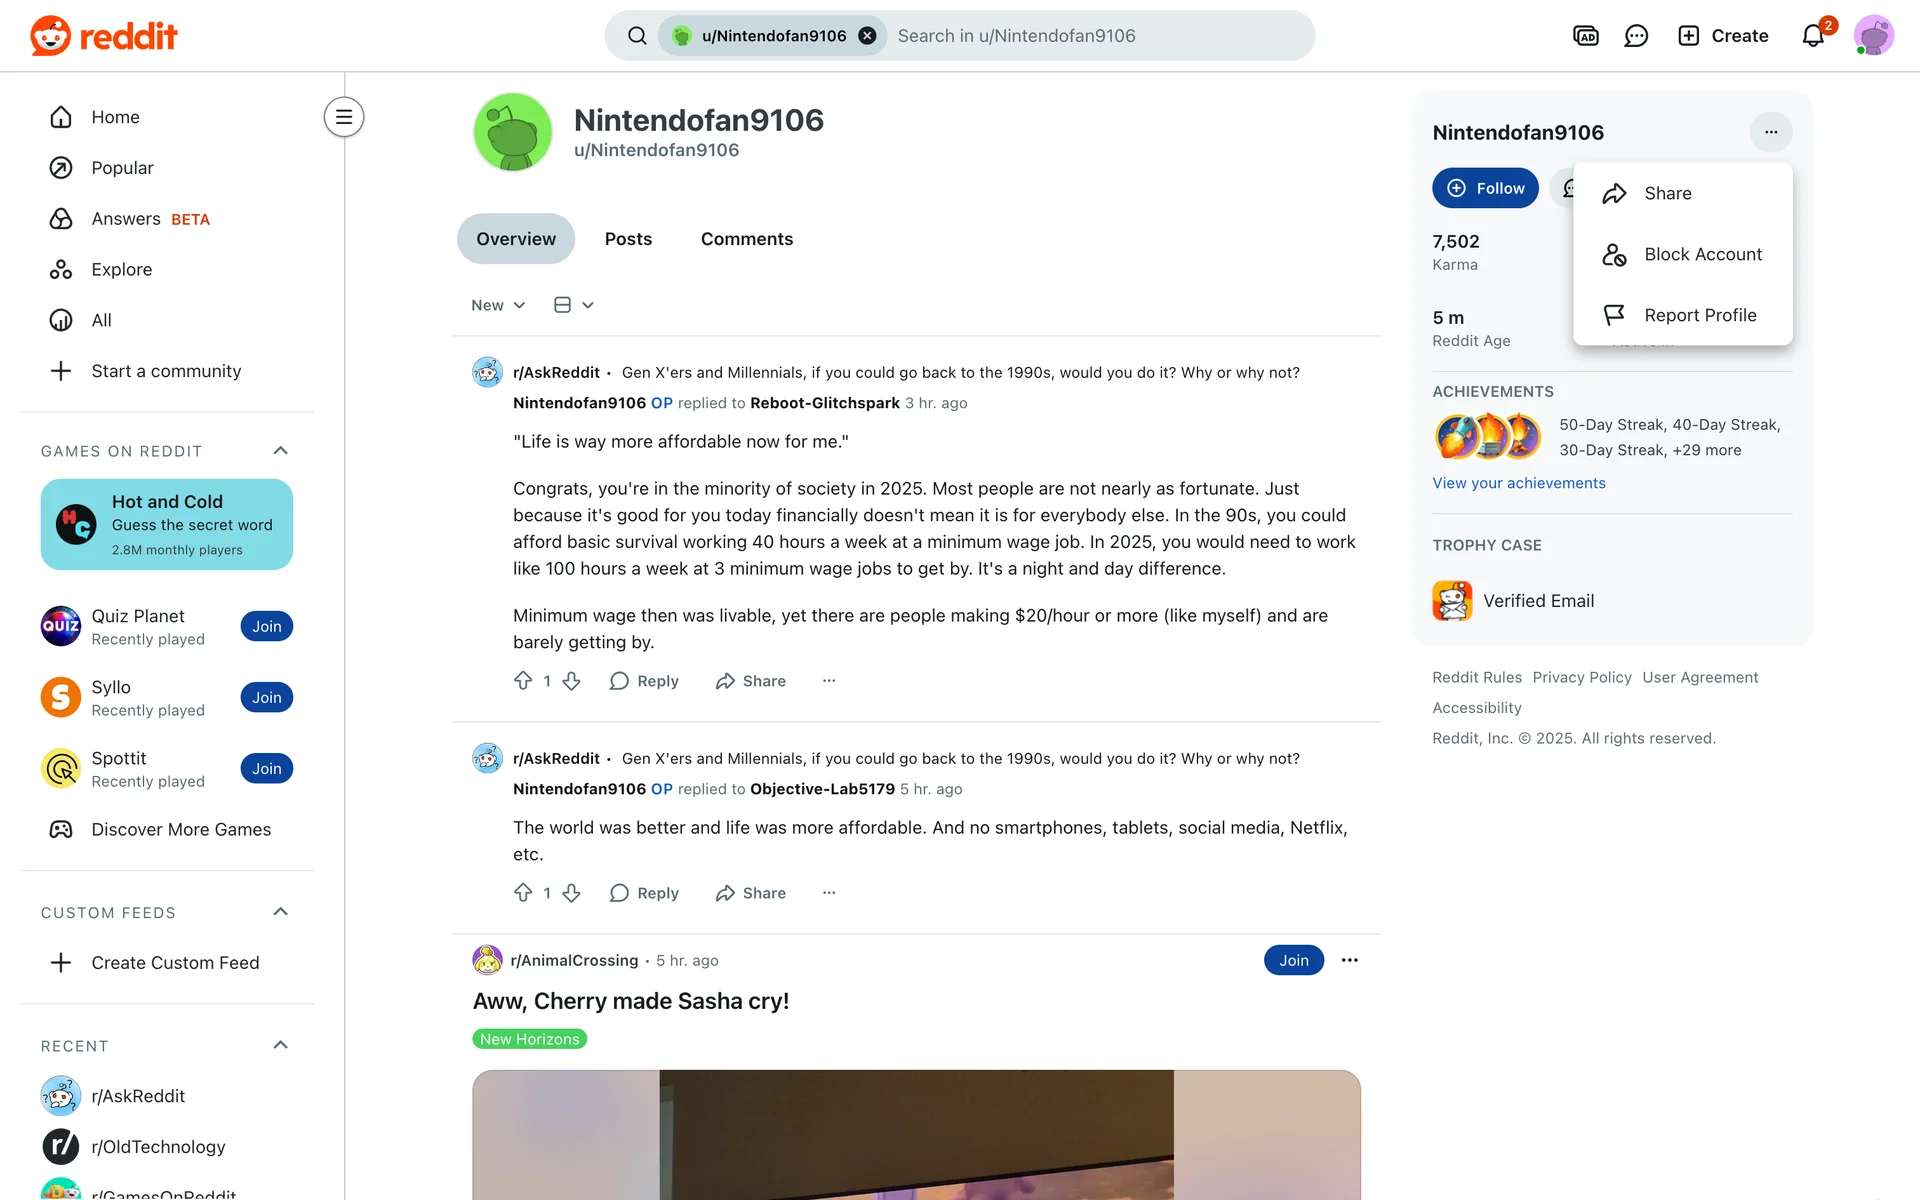Open the Hot and Cold game card
Viewport: 1920px width, 1200px height.
(167, 524)
